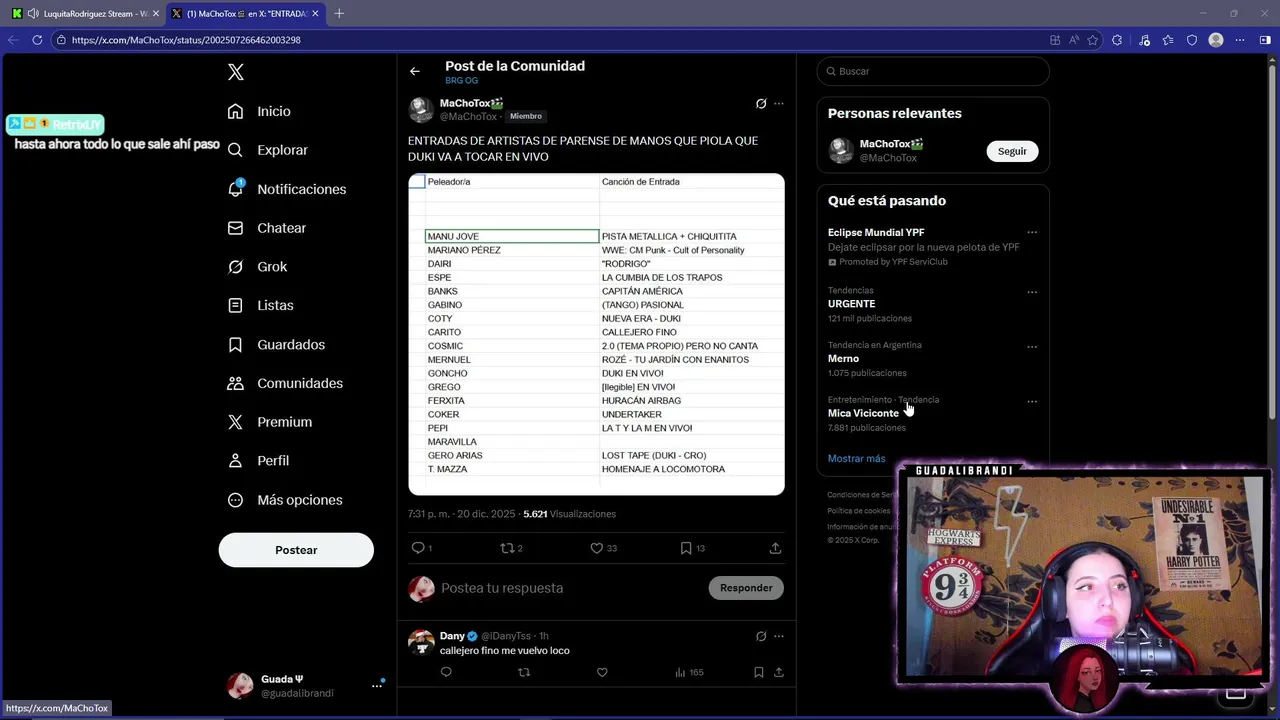Open 5.621 Visualizaciones link
This screenshot has width=1280, height=720.
click(569, 514)
